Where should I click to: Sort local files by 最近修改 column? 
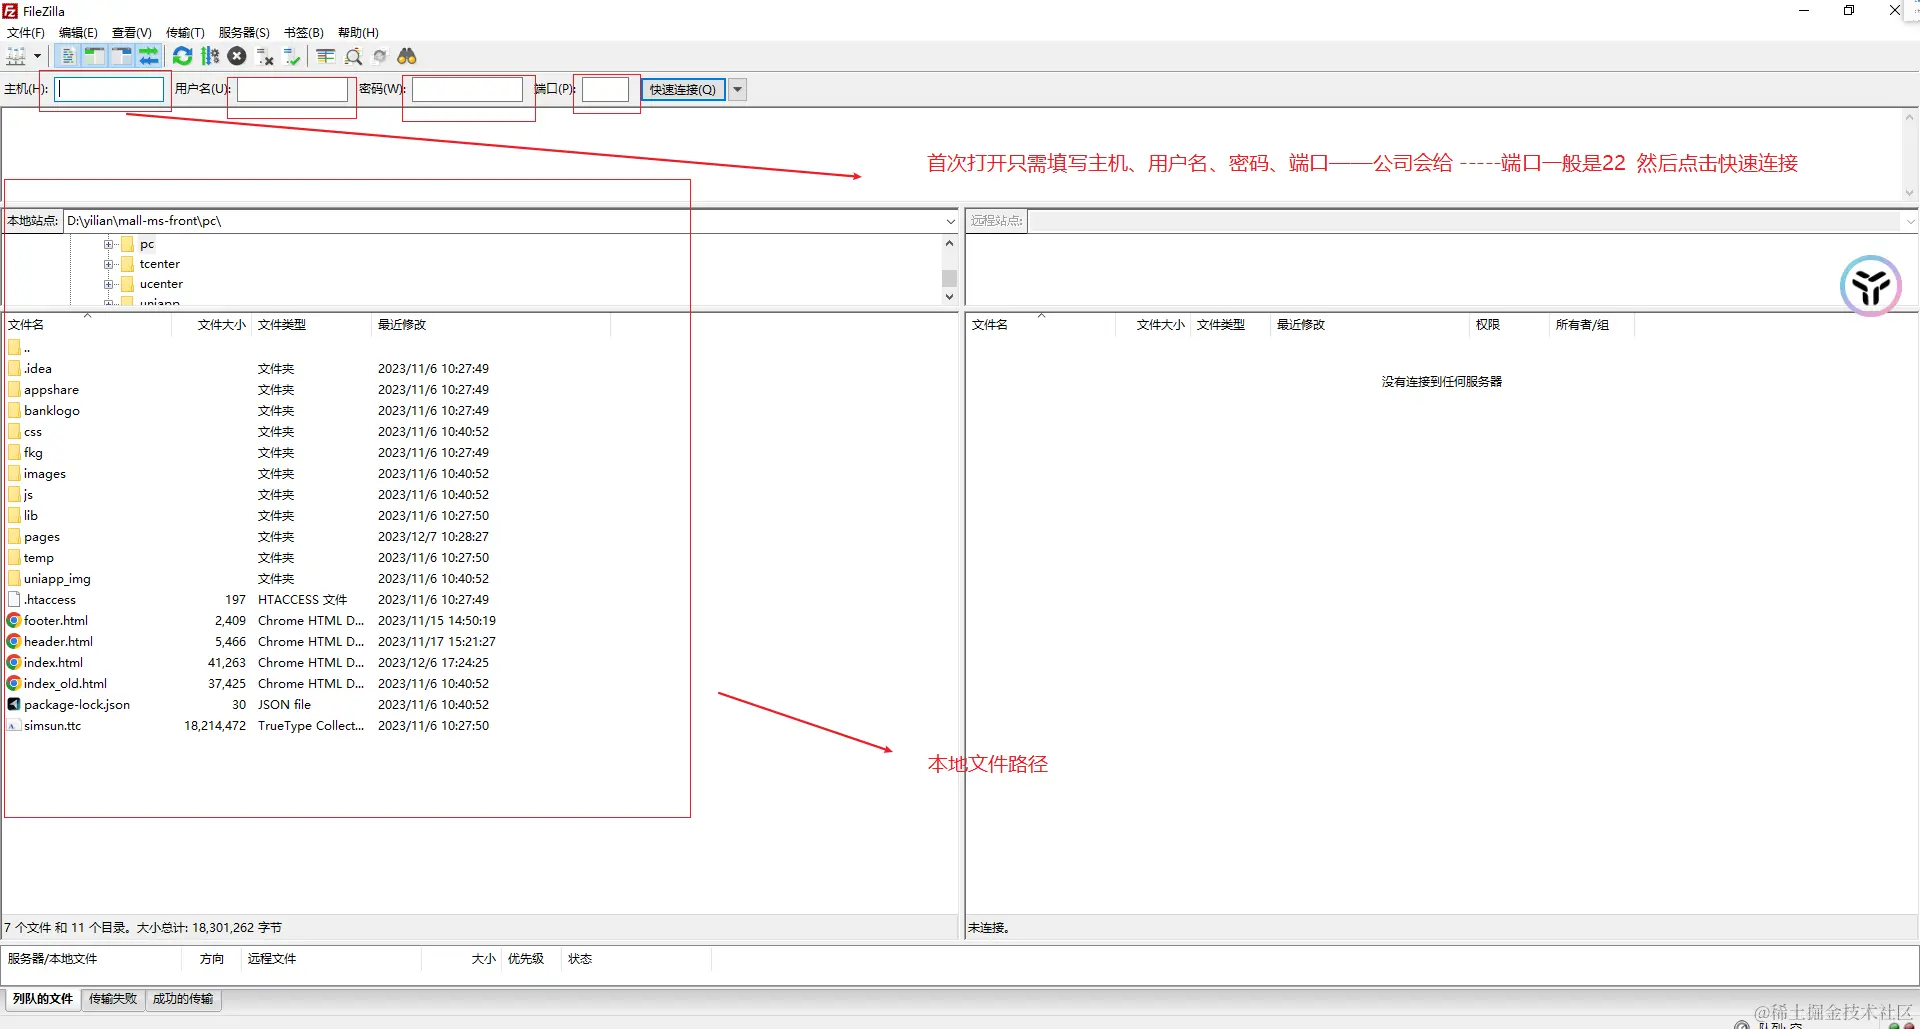point(491,325)
